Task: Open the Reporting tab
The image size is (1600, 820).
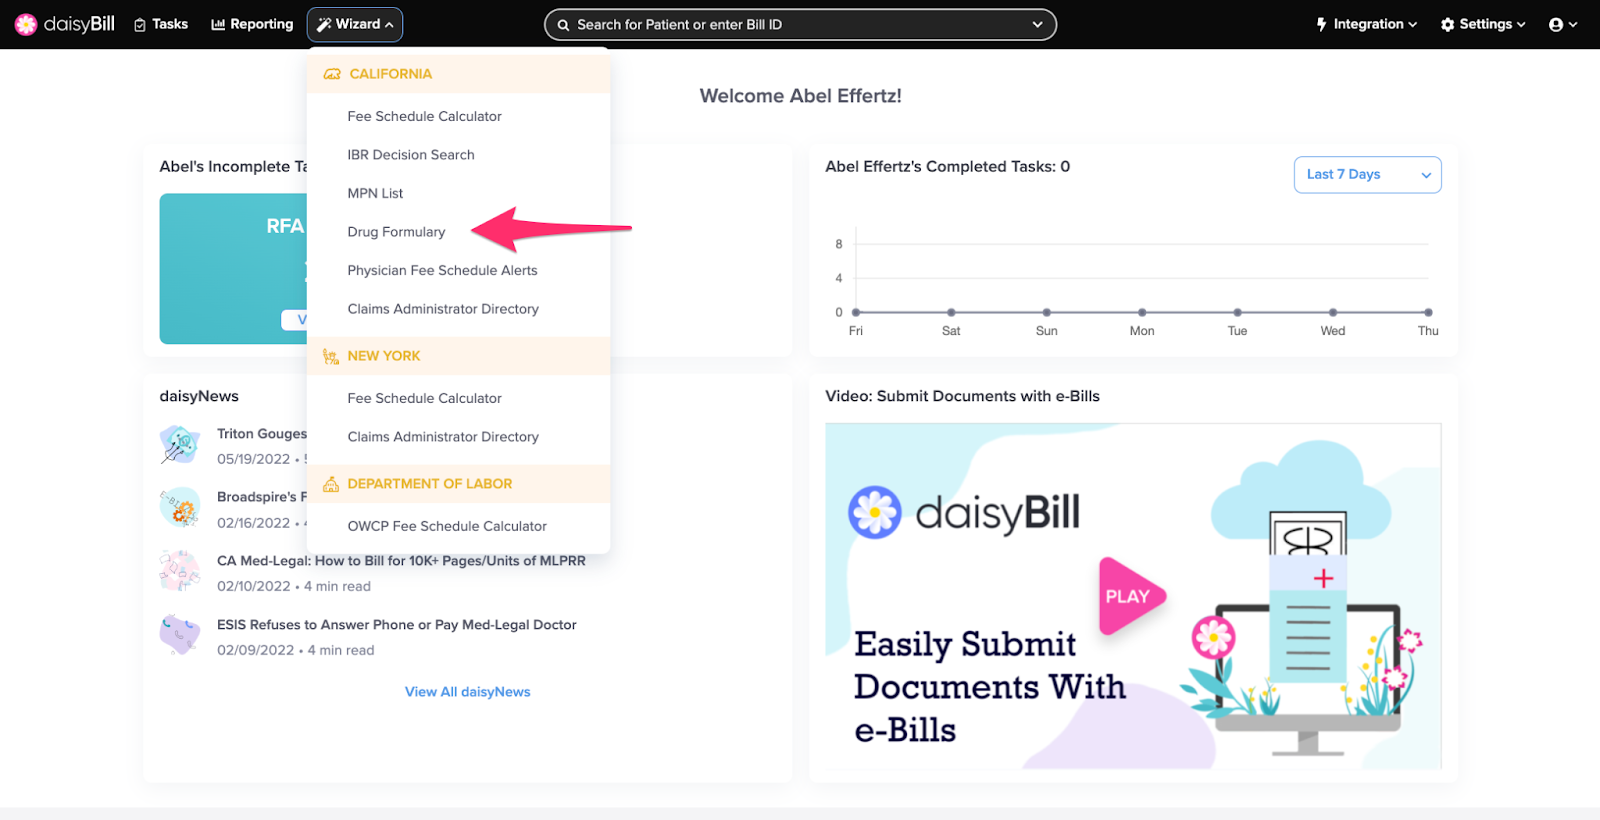Action: click(252, 24)
